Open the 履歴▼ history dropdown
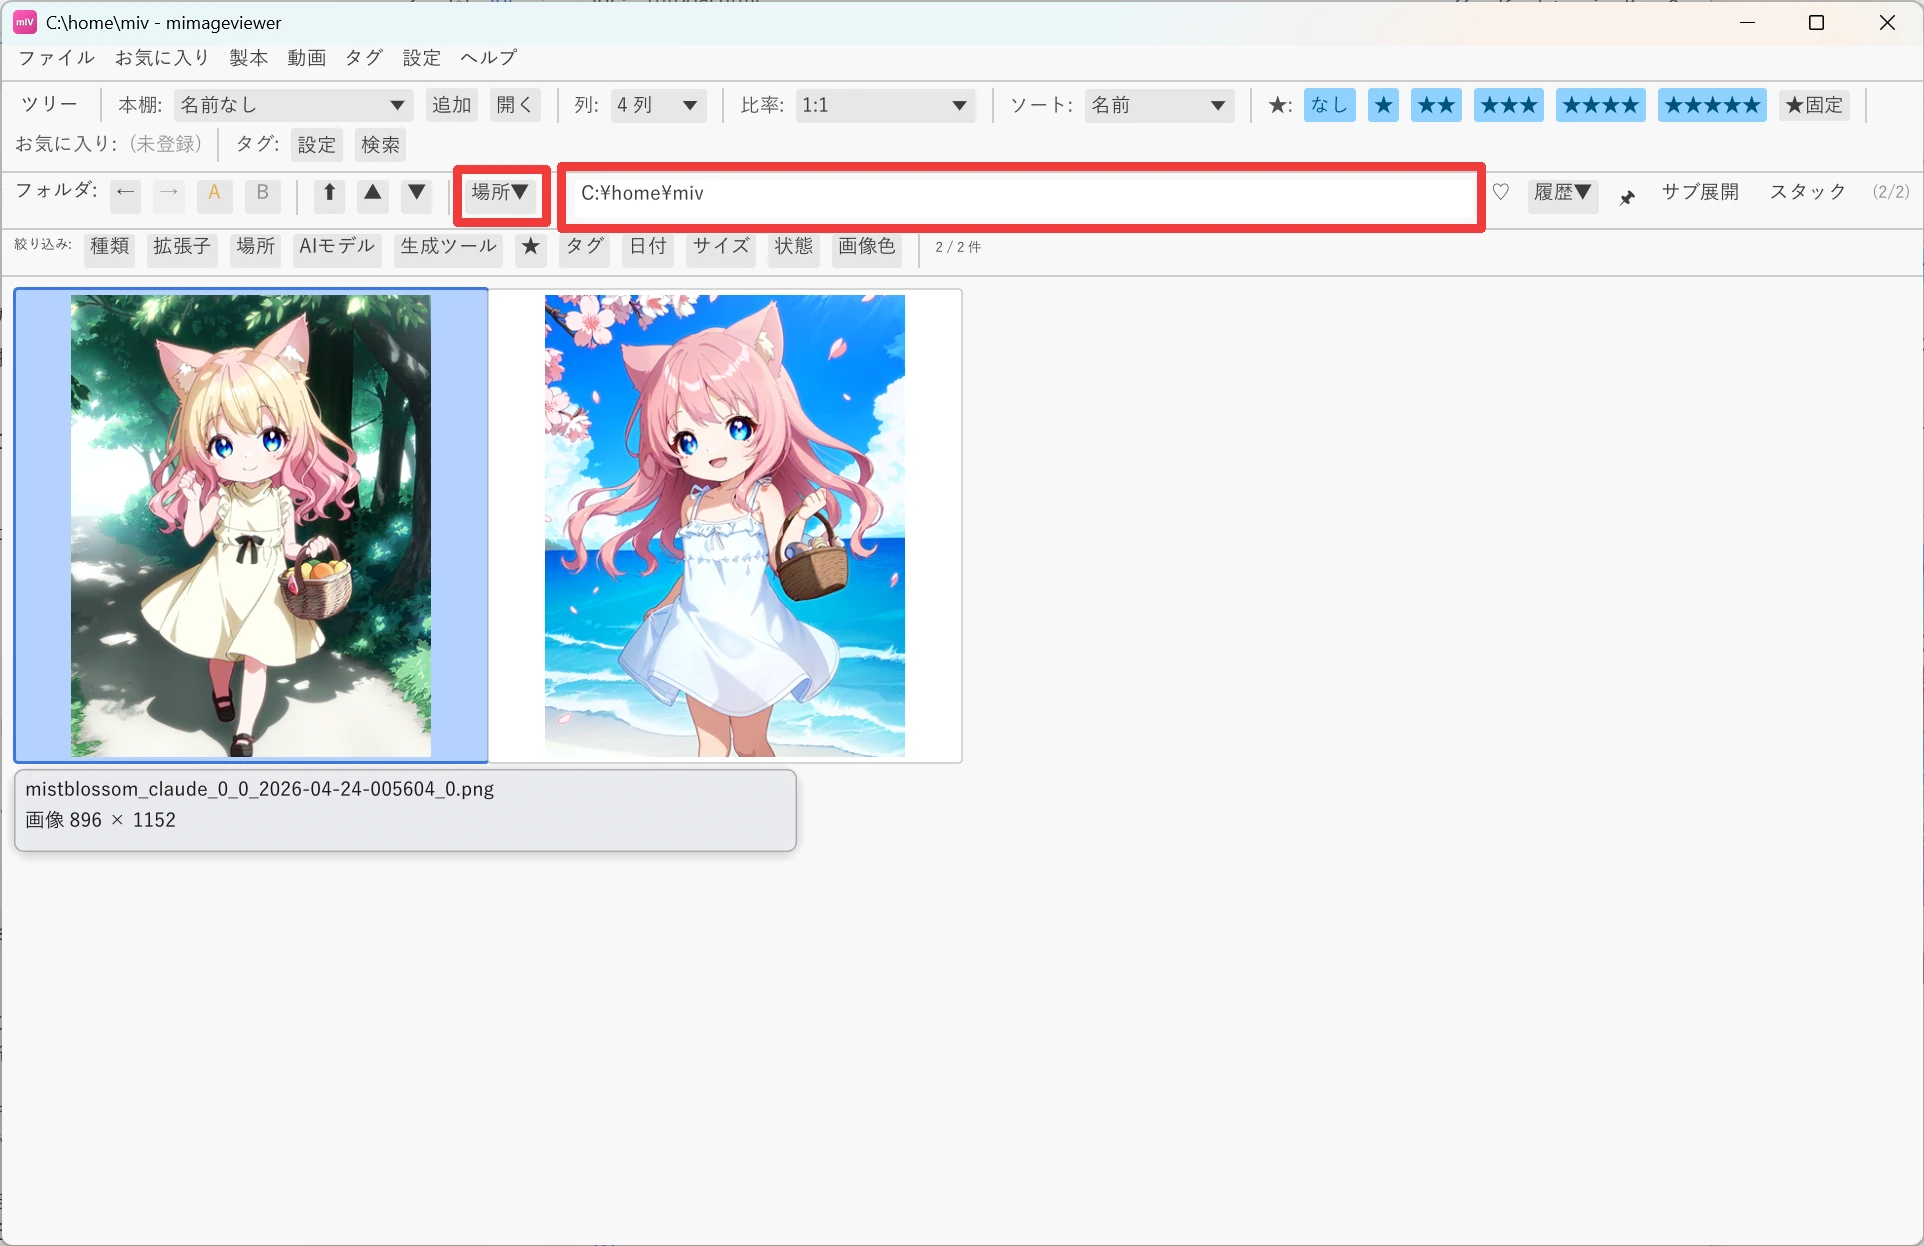This screenshot has height=1246, width=1924. point(1563,193)
